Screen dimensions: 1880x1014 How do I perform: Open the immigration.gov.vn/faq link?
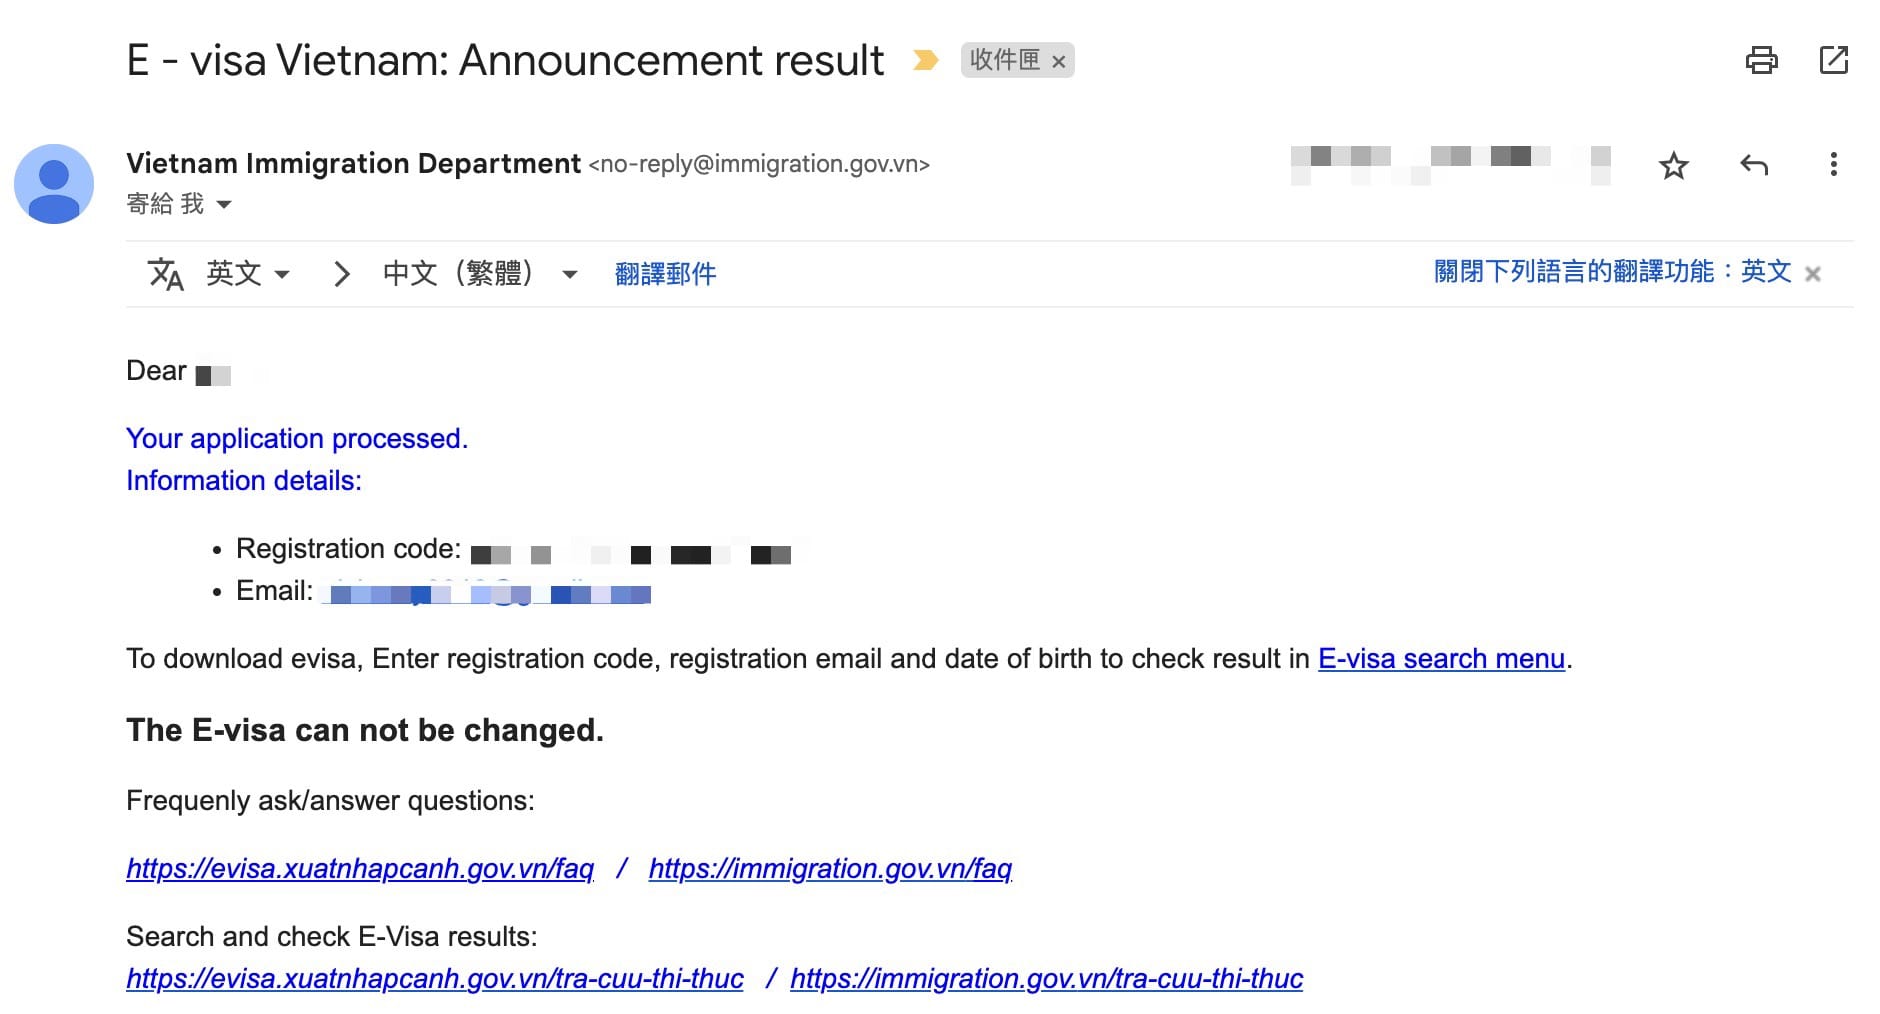point(830,869)
